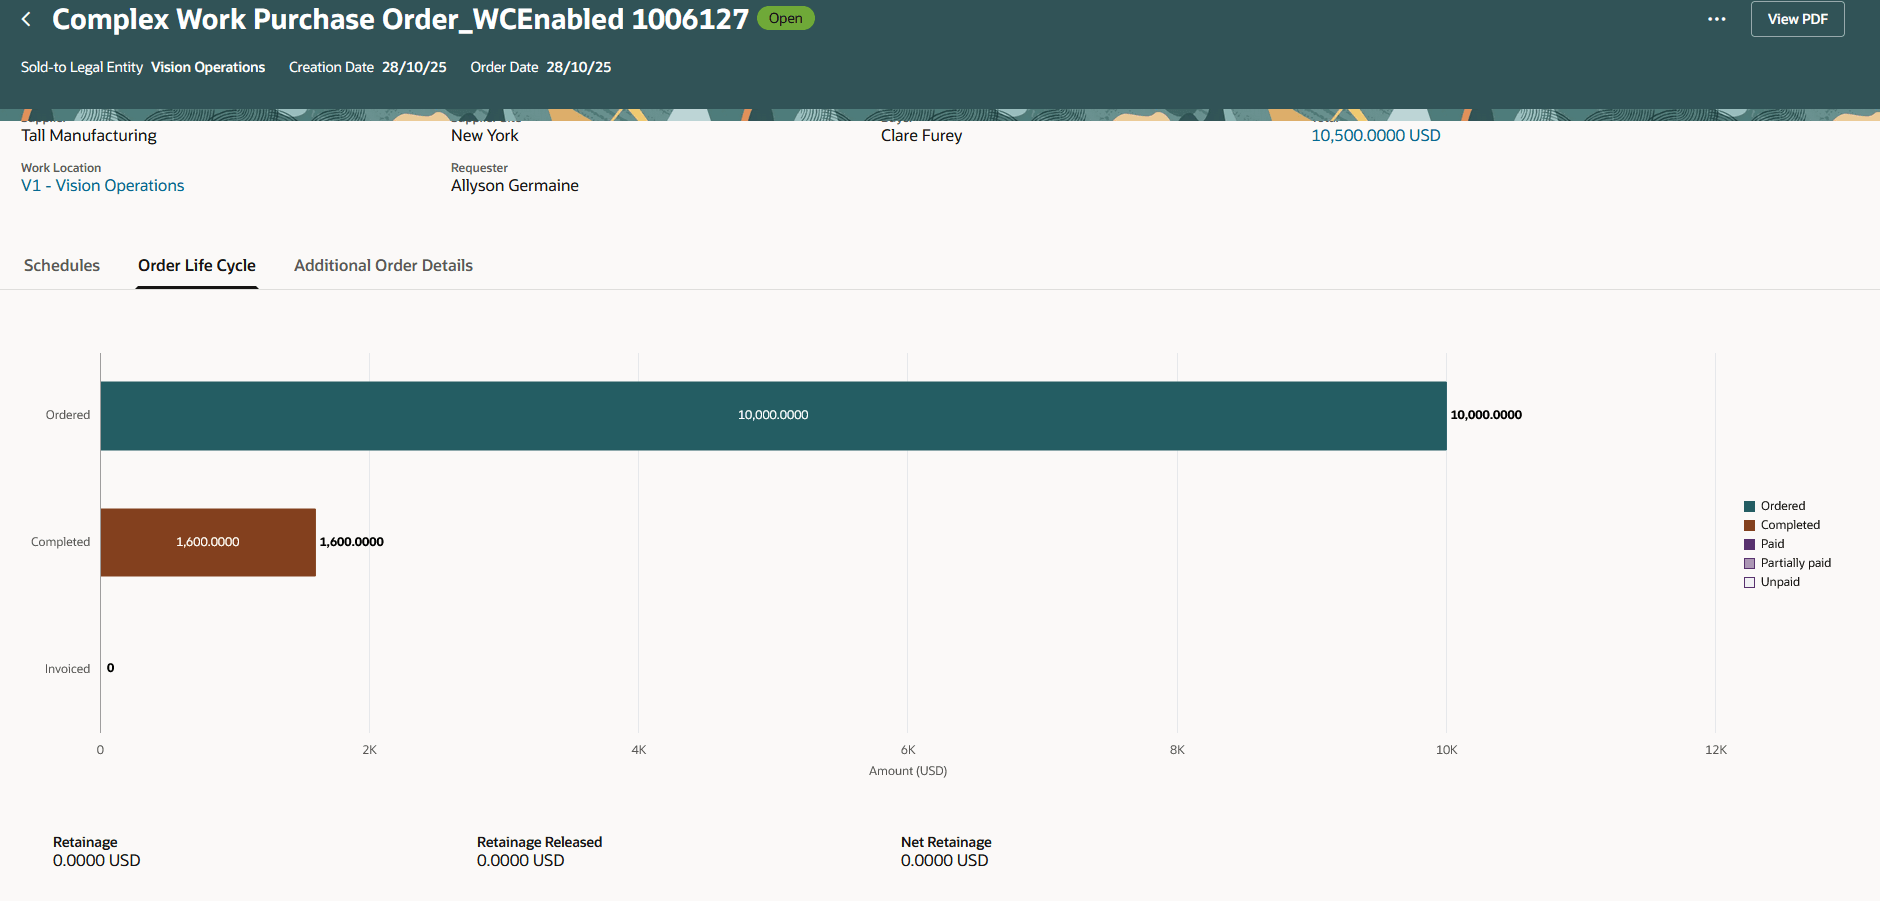Screen dimensions: 1880x901
Task: Switch to the Schedules tab
Action: [61, 265]
